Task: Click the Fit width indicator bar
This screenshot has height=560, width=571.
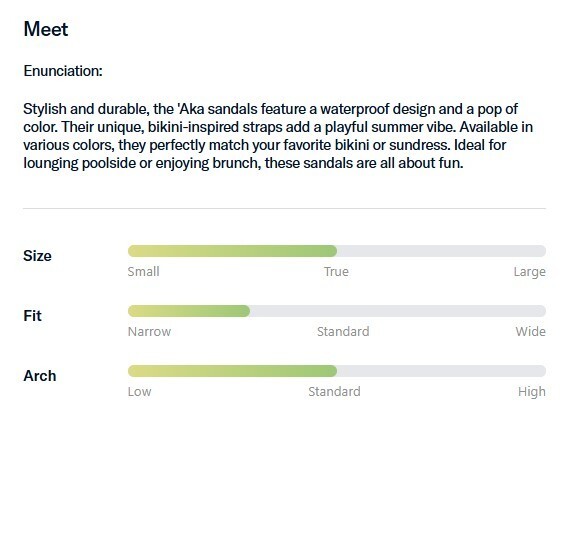Action: (x=337, y=311)
